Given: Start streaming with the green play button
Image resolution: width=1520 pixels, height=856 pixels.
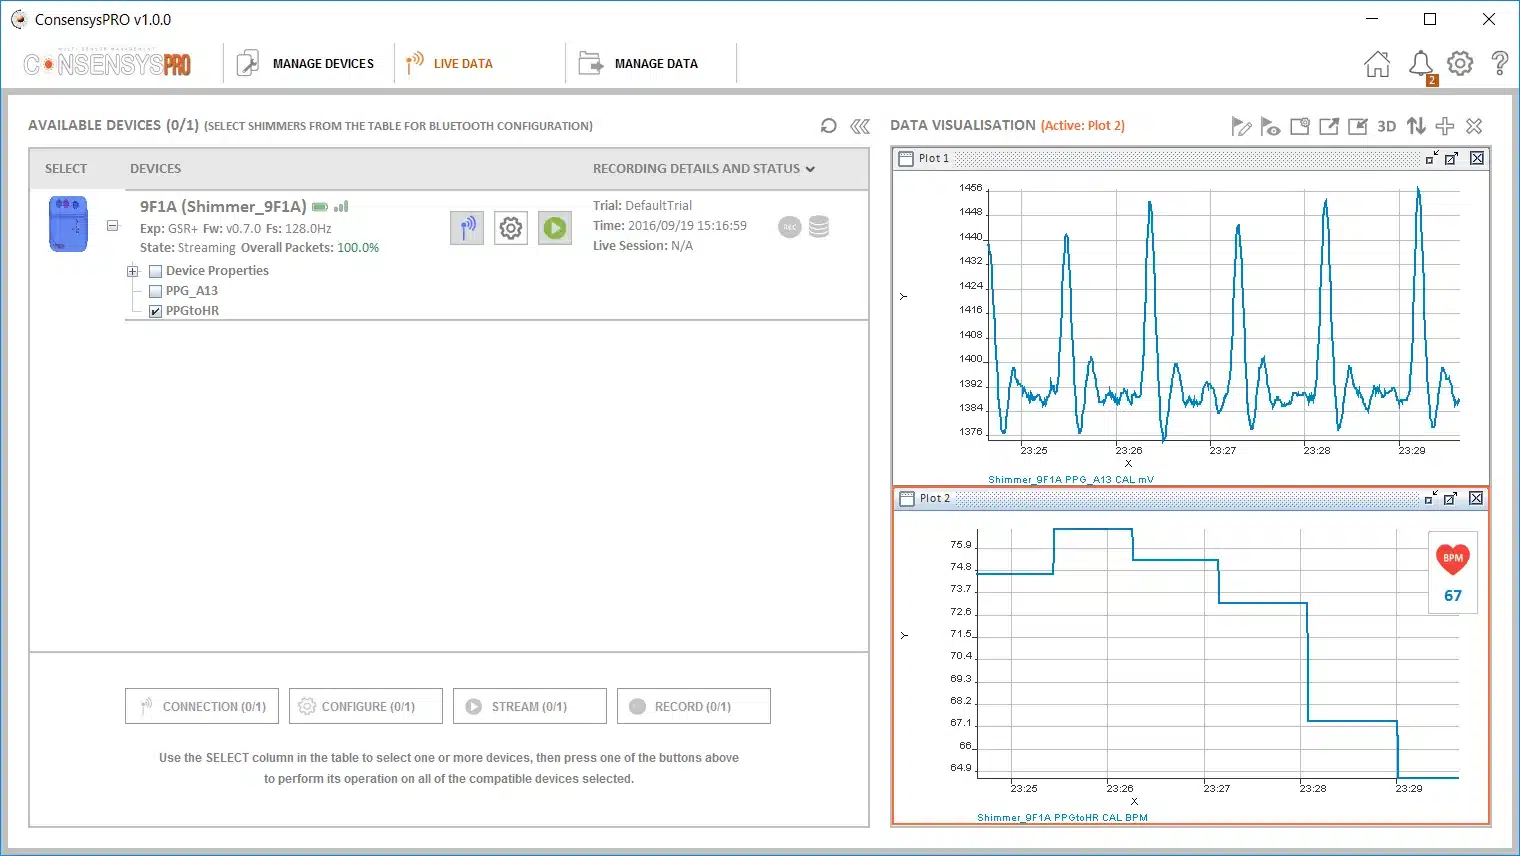Looking at the screenshot, I should [555, 228].
